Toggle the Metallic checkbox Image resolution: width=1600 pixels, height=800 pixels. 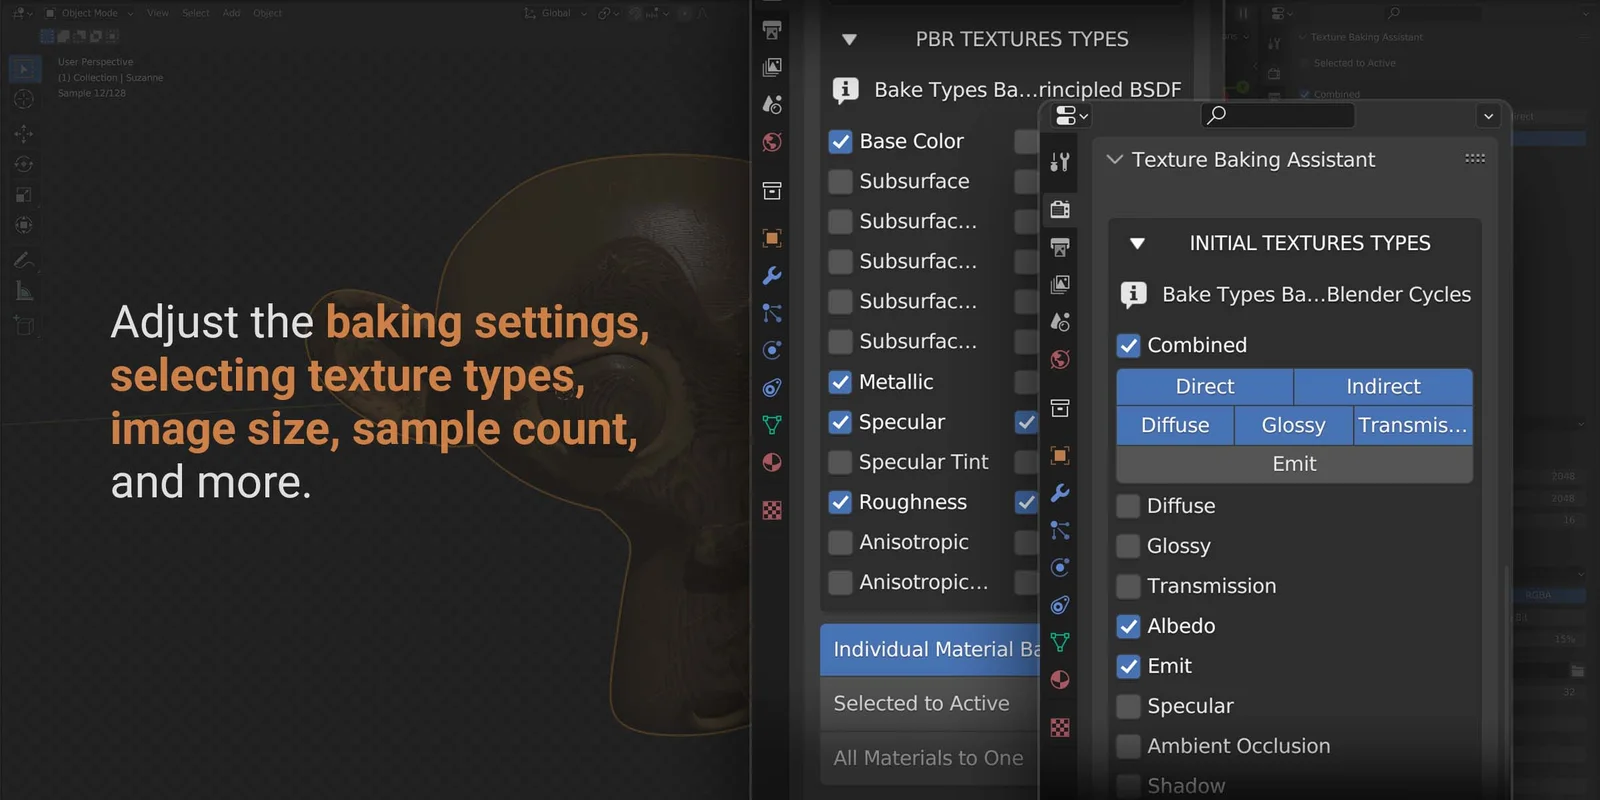click(840, 382)
